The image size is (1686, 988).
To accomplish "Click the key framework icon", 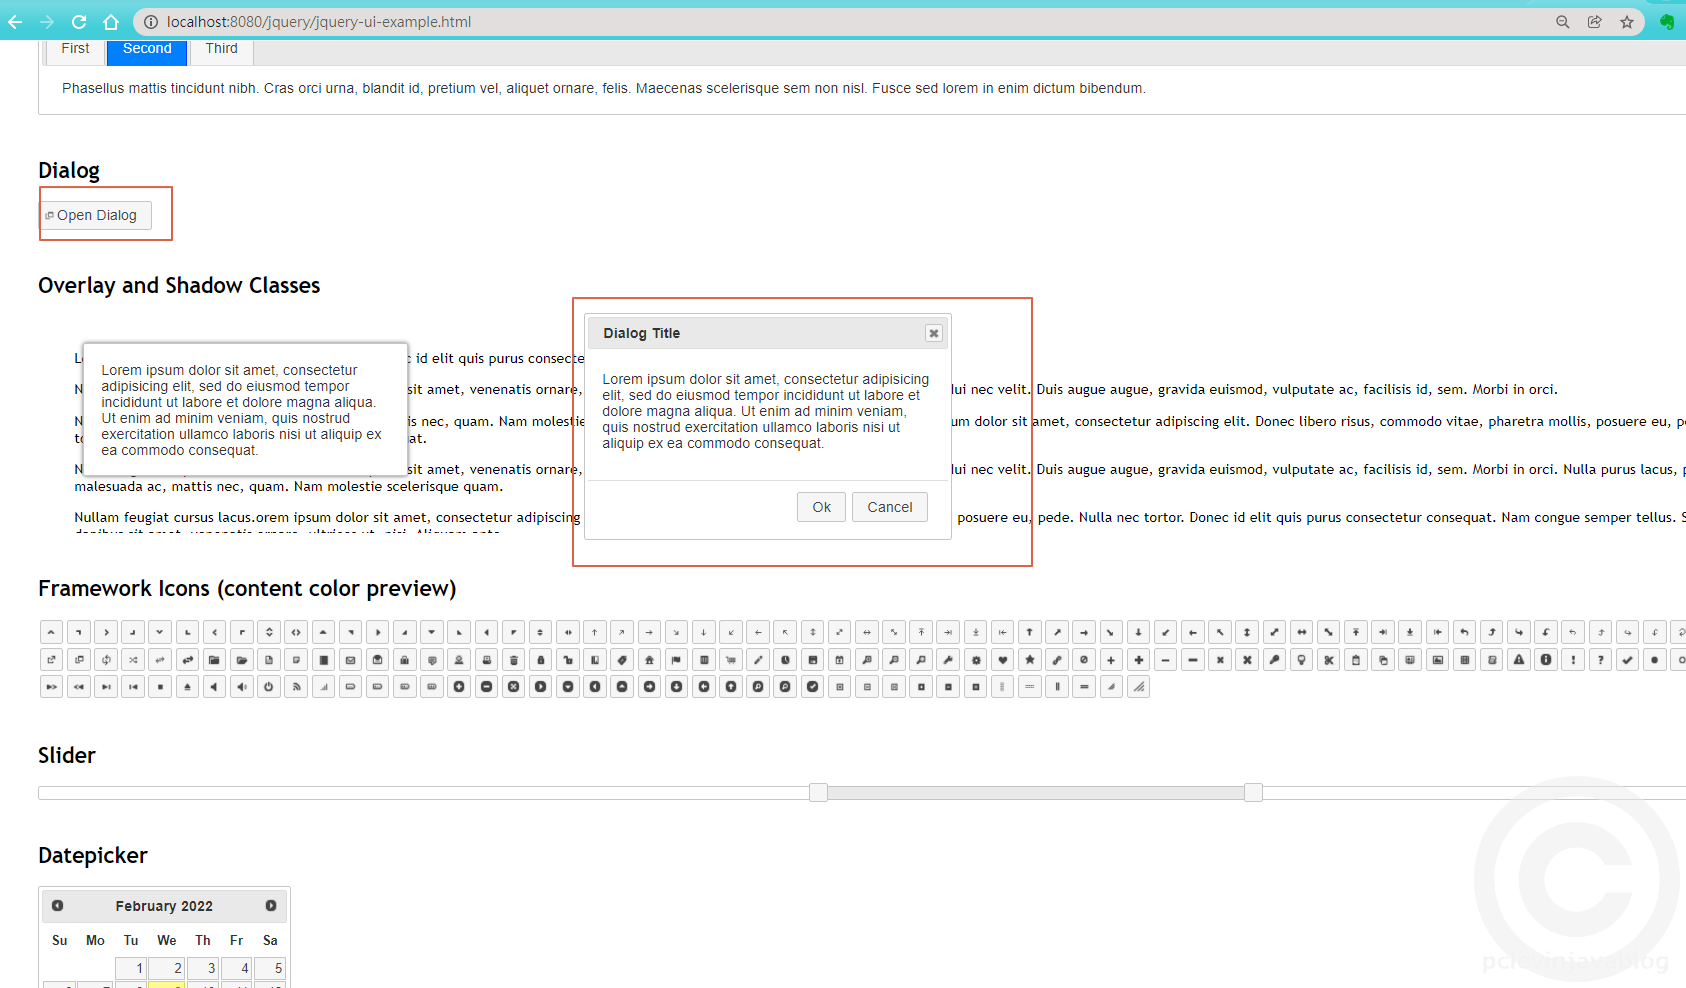I will click(1274, 660).
